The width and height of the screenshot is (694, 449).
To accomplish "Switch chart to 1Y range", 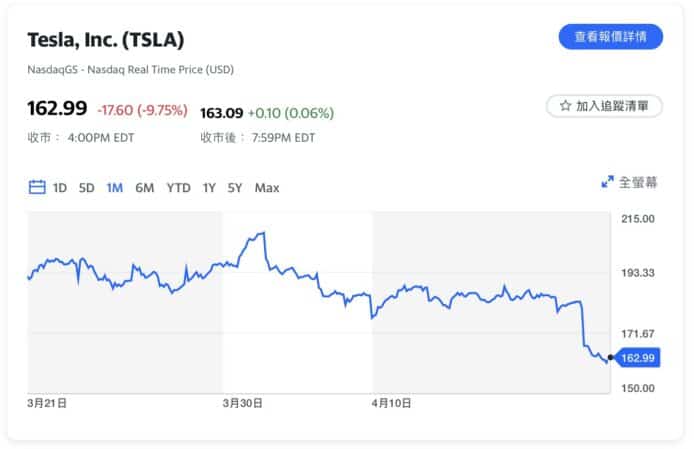I will pos(209,187).
